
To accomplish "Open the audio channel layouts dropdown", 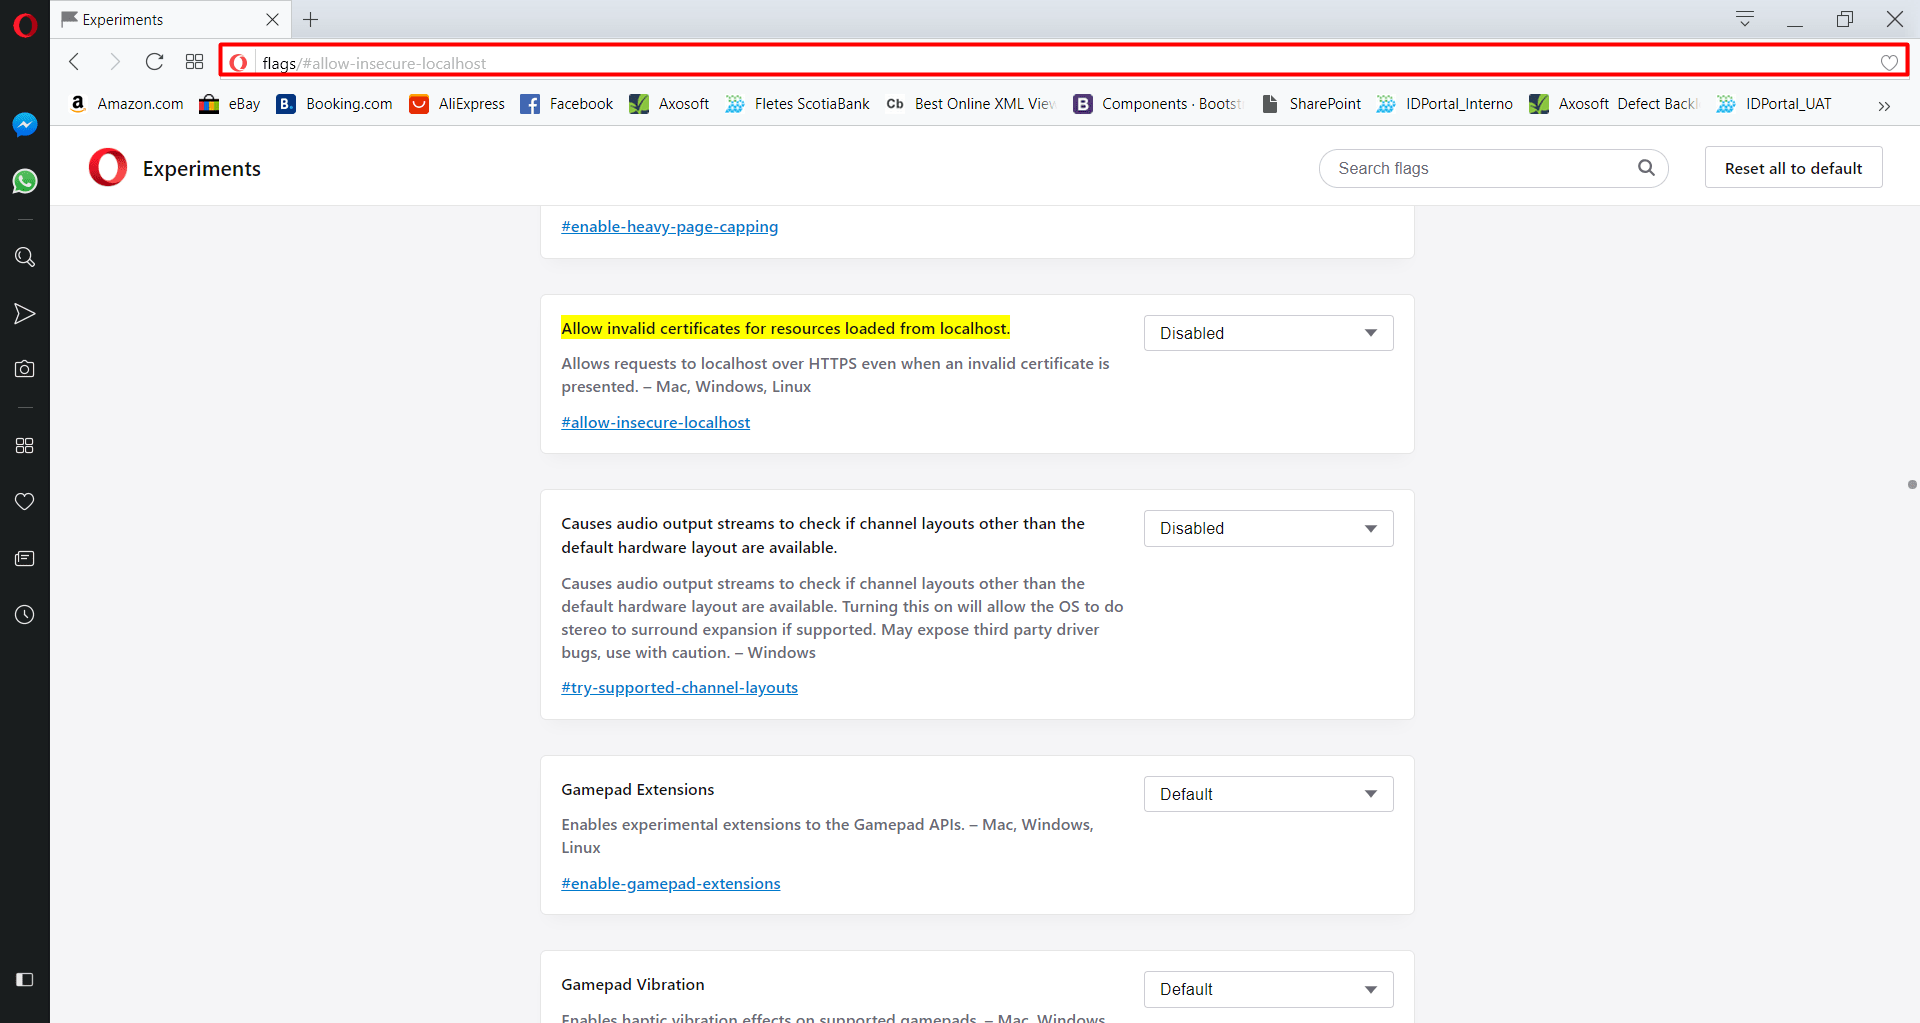I will pyautogui.click(x=1268, y=528).
